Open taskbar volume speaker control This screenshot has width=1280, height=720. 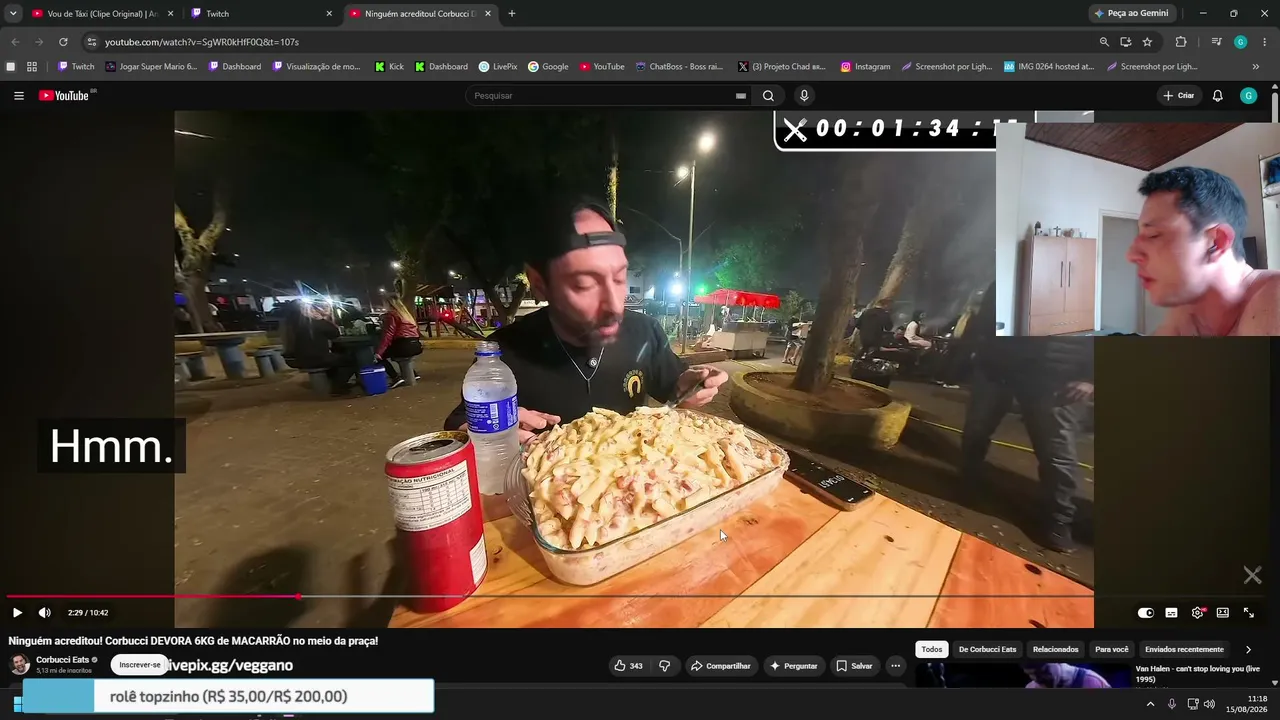coord(1209,704)
